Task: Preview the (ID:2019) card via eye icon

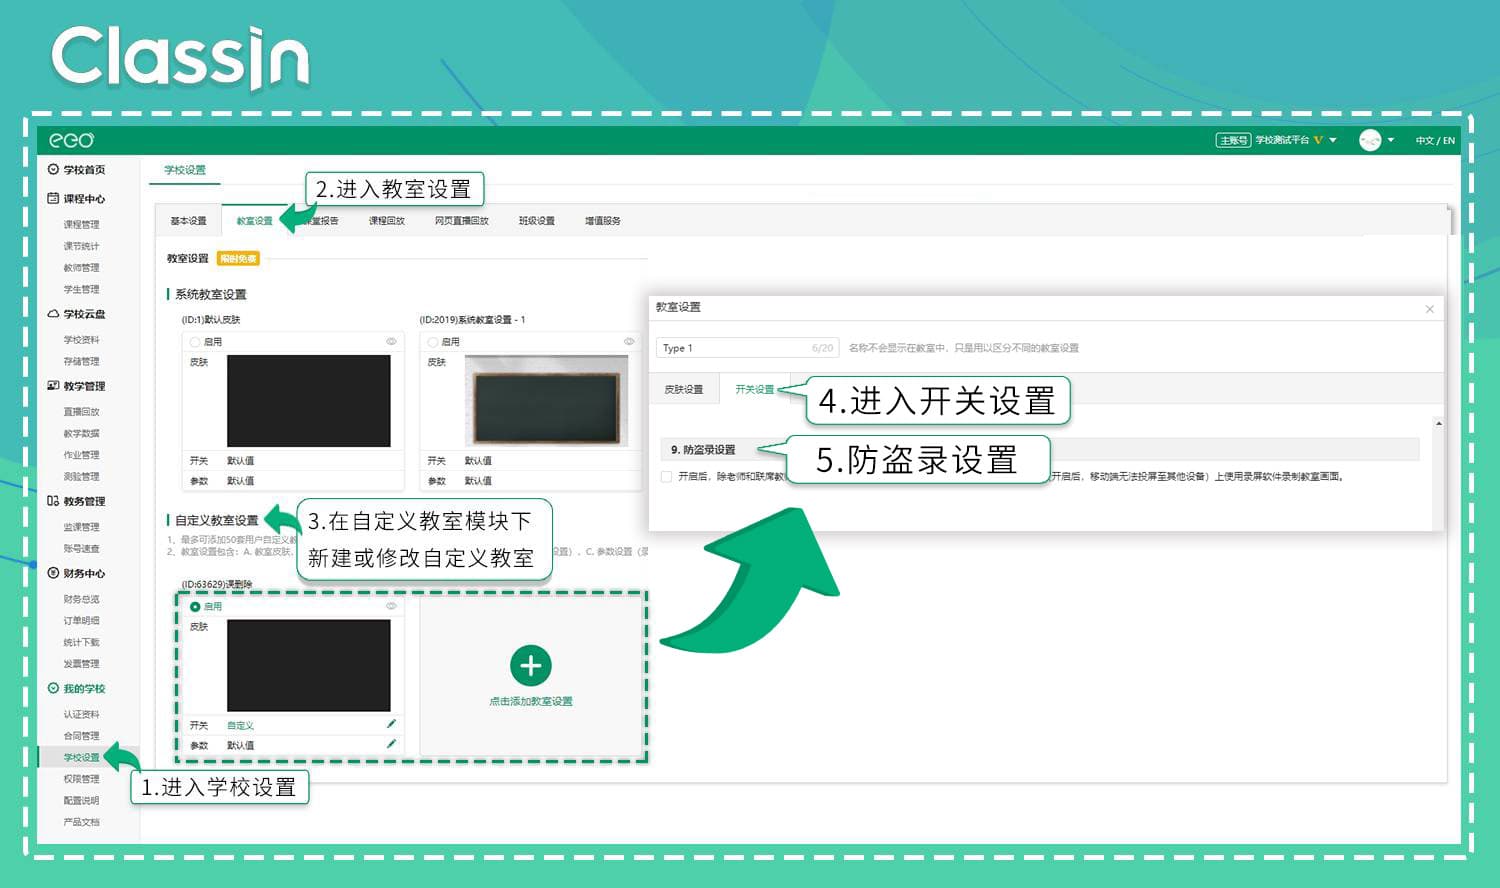Action: tap(629, 341)
